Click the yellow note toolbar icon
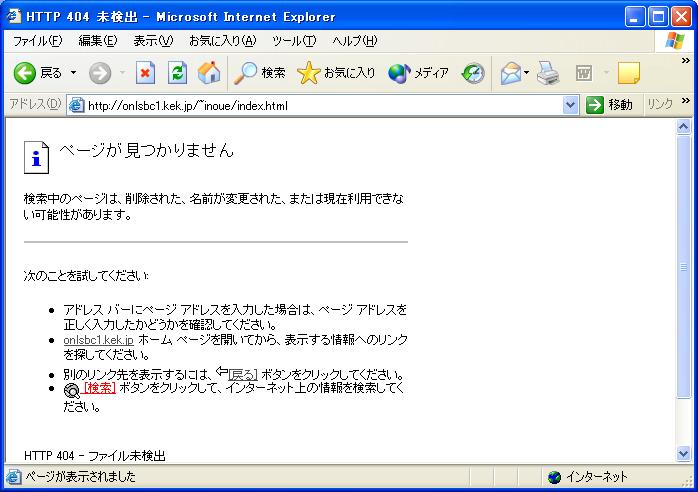Image resolution: width=698 pixels, height=492 pixels. [x=629, y=73]
